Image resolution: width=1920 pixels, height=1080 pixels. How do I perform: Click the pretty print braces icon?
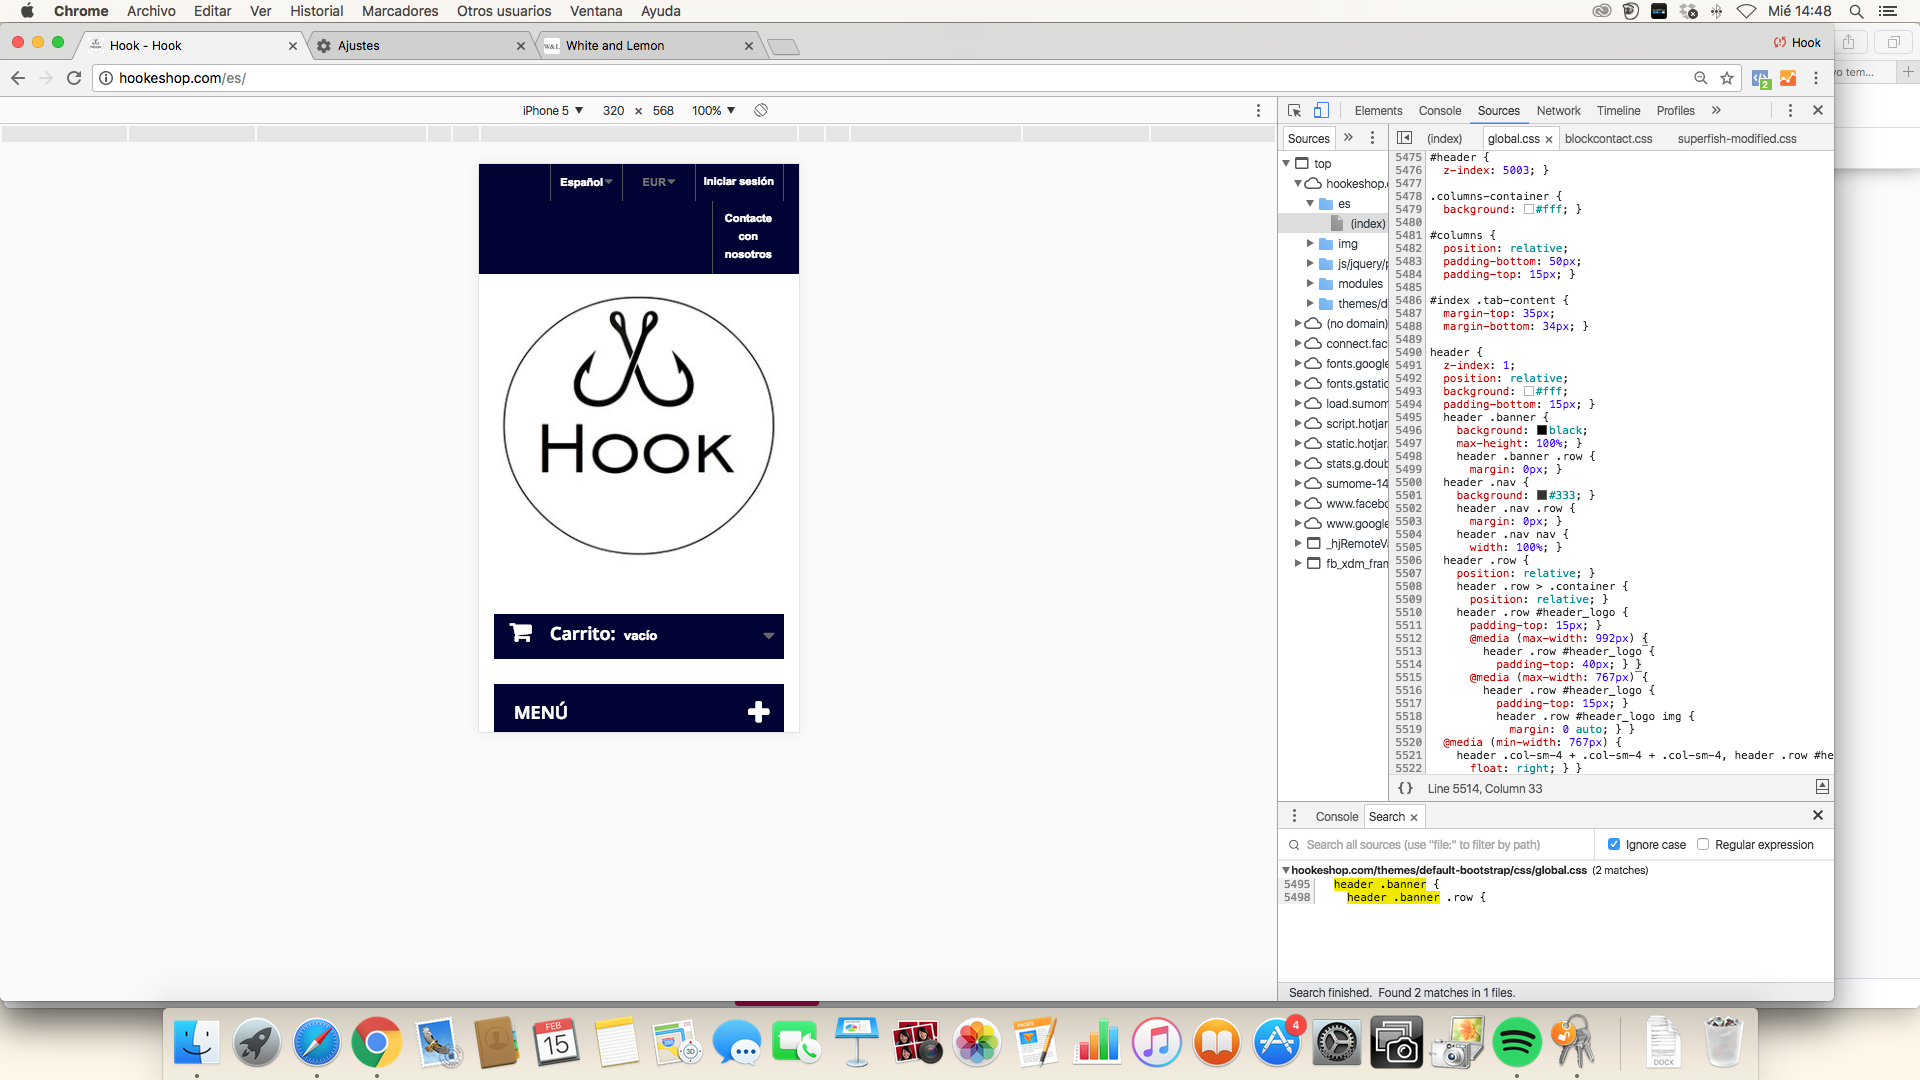pyautogui.click(x=1406, y=788)
